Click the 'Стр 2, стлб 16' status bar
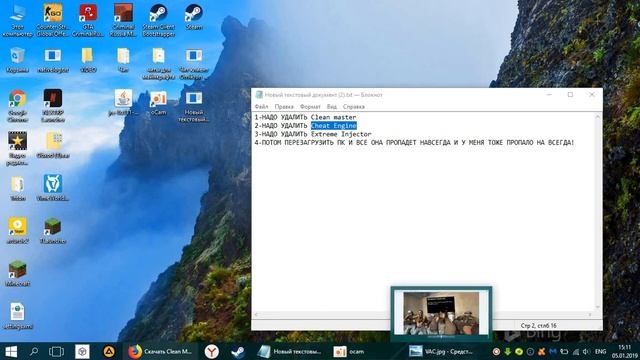The height and width of the screenshot is (360, 640). tap(538, 326)
